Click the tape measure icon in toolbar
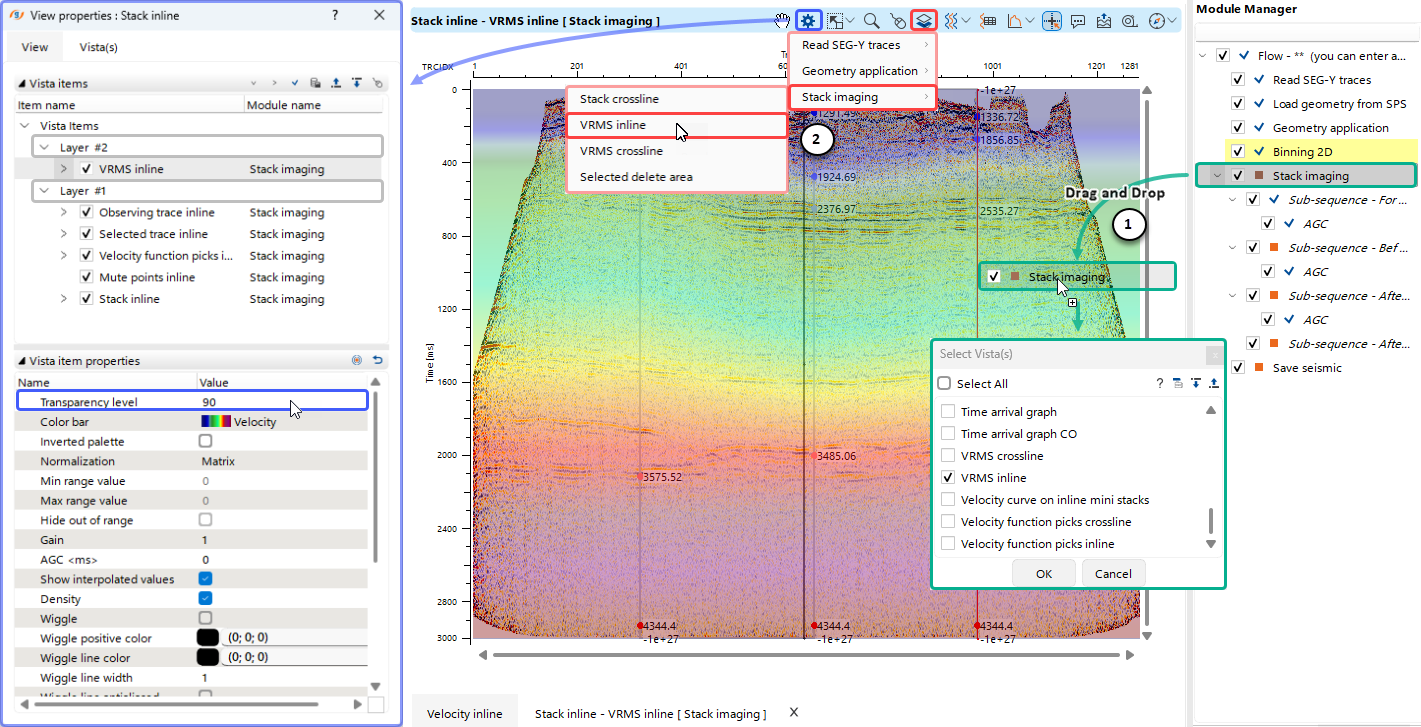1421x727 pixels. tap(1130, 20)
